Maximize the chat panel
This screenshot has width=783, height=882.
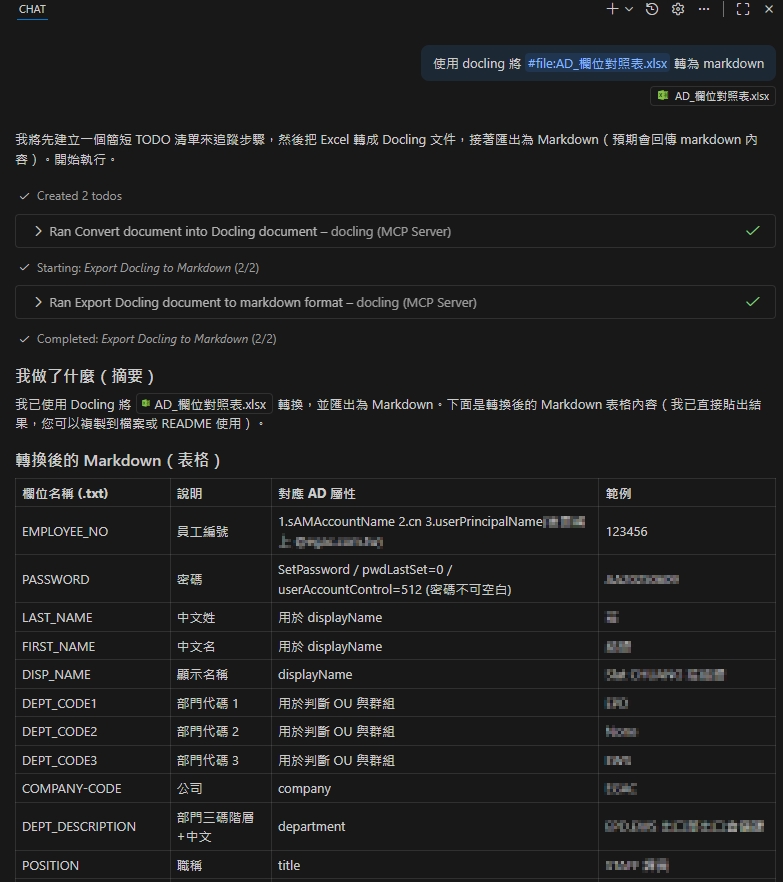(x=743, y=9)
